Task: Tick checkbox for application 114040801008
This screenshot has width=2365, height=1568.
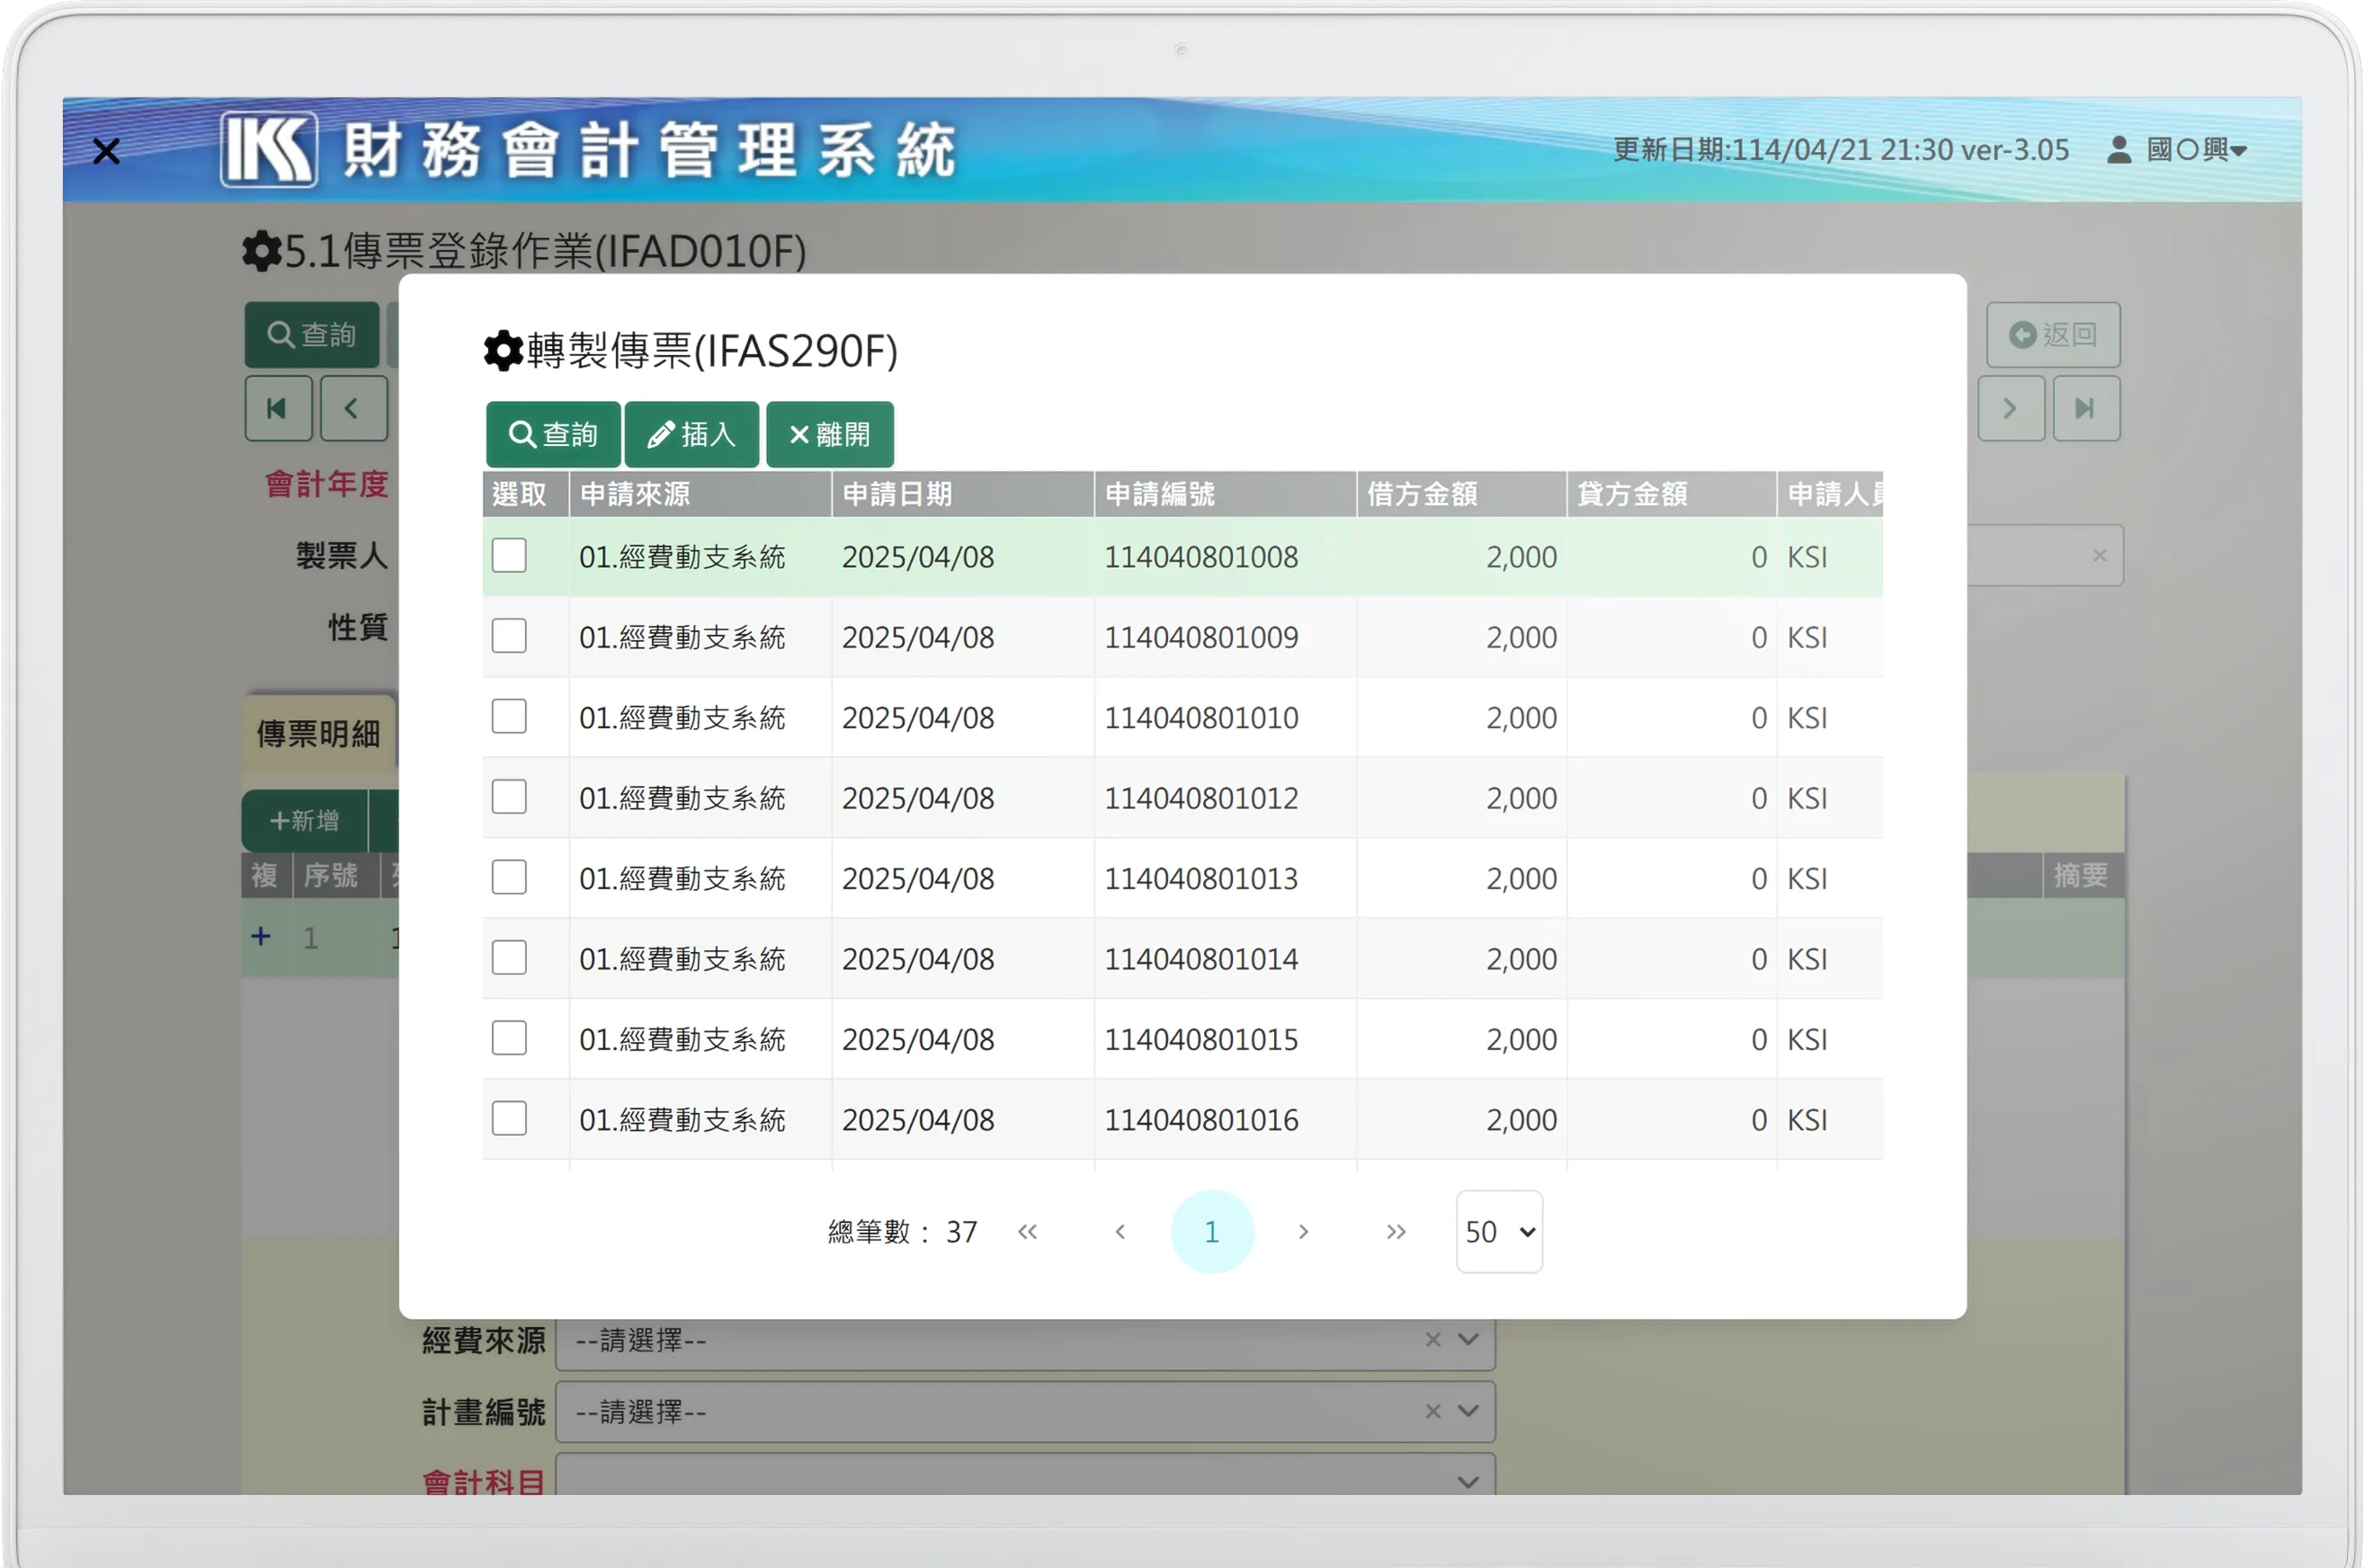Action: tap(509, 556)
